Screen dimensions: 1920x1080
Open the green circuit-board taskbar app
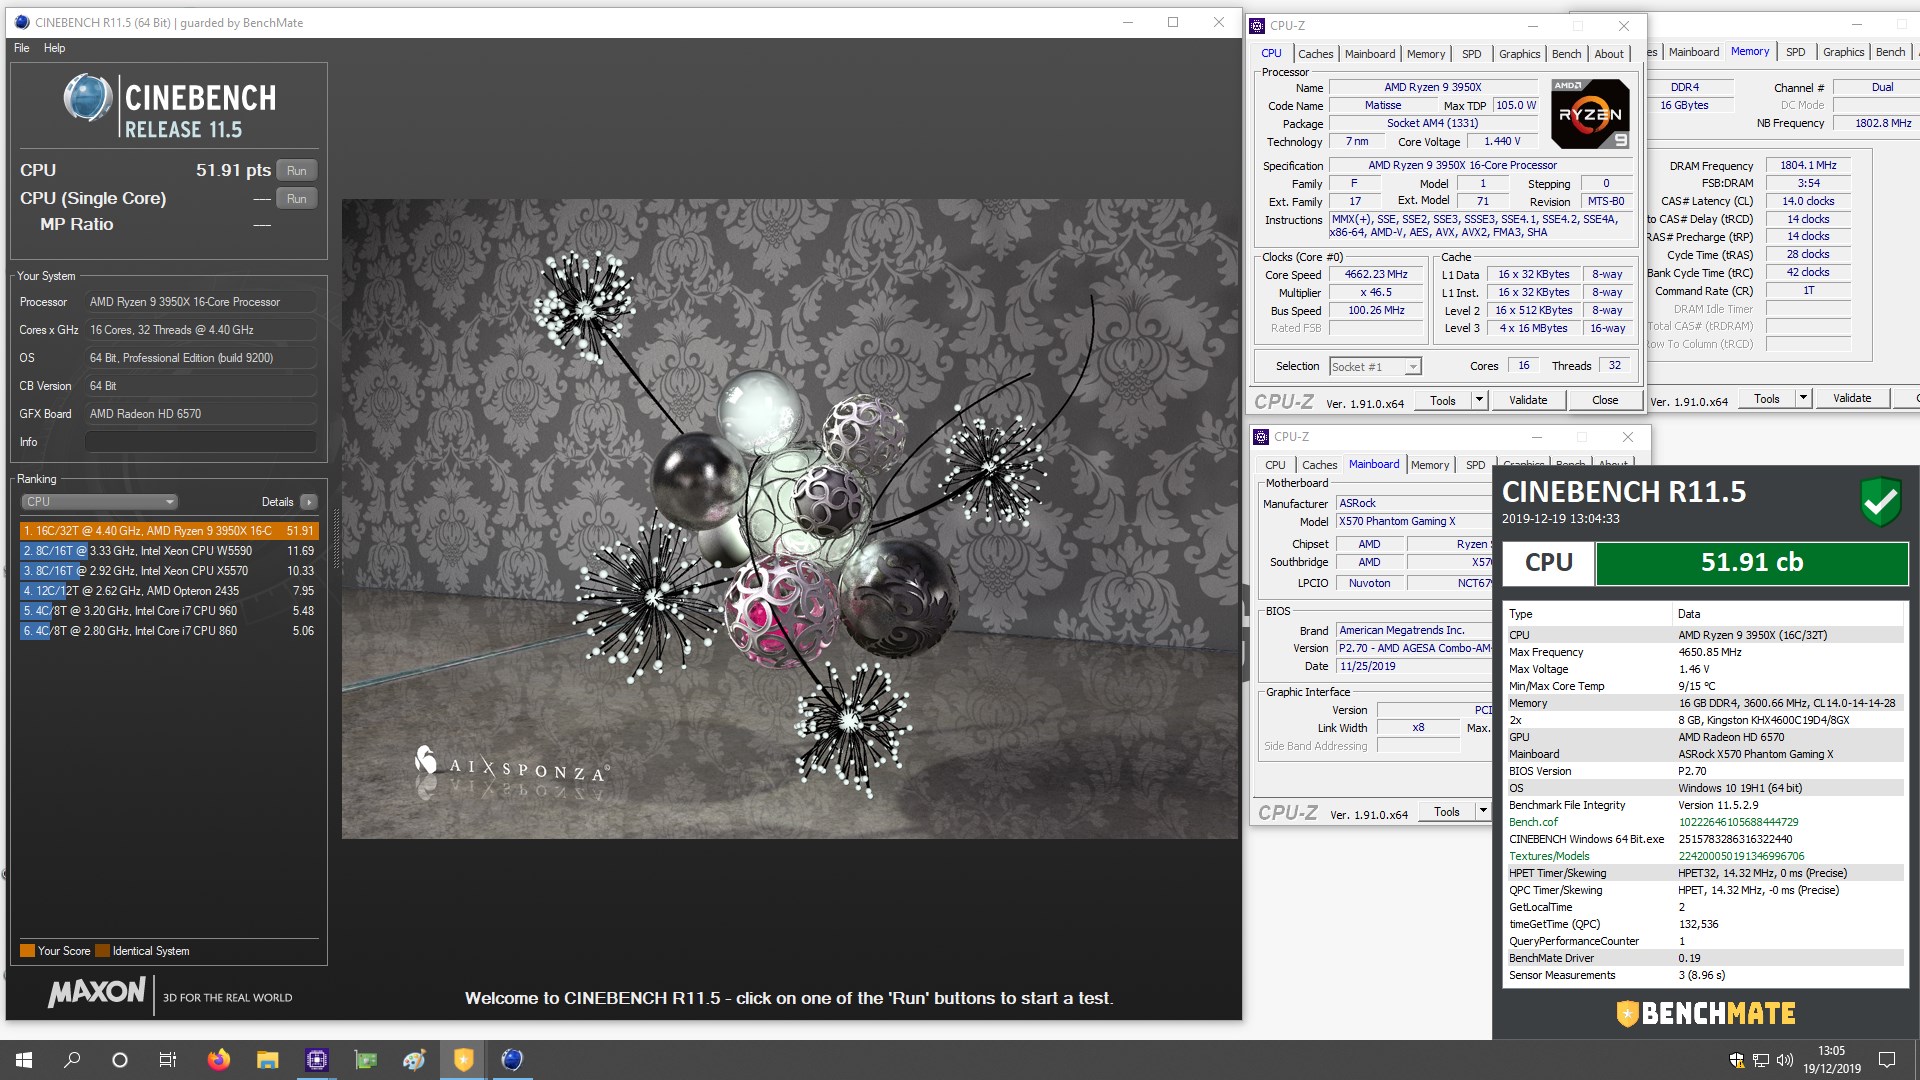(x=365, y=1060)
